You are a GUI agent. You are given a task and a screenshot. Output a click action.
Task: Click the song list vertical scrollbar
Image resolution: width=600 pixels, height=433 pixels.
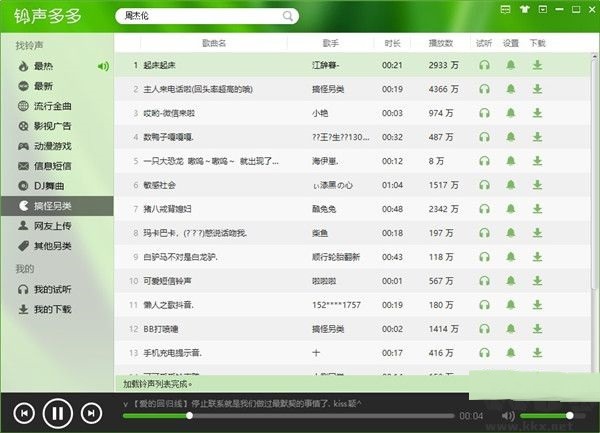[594, 172]
